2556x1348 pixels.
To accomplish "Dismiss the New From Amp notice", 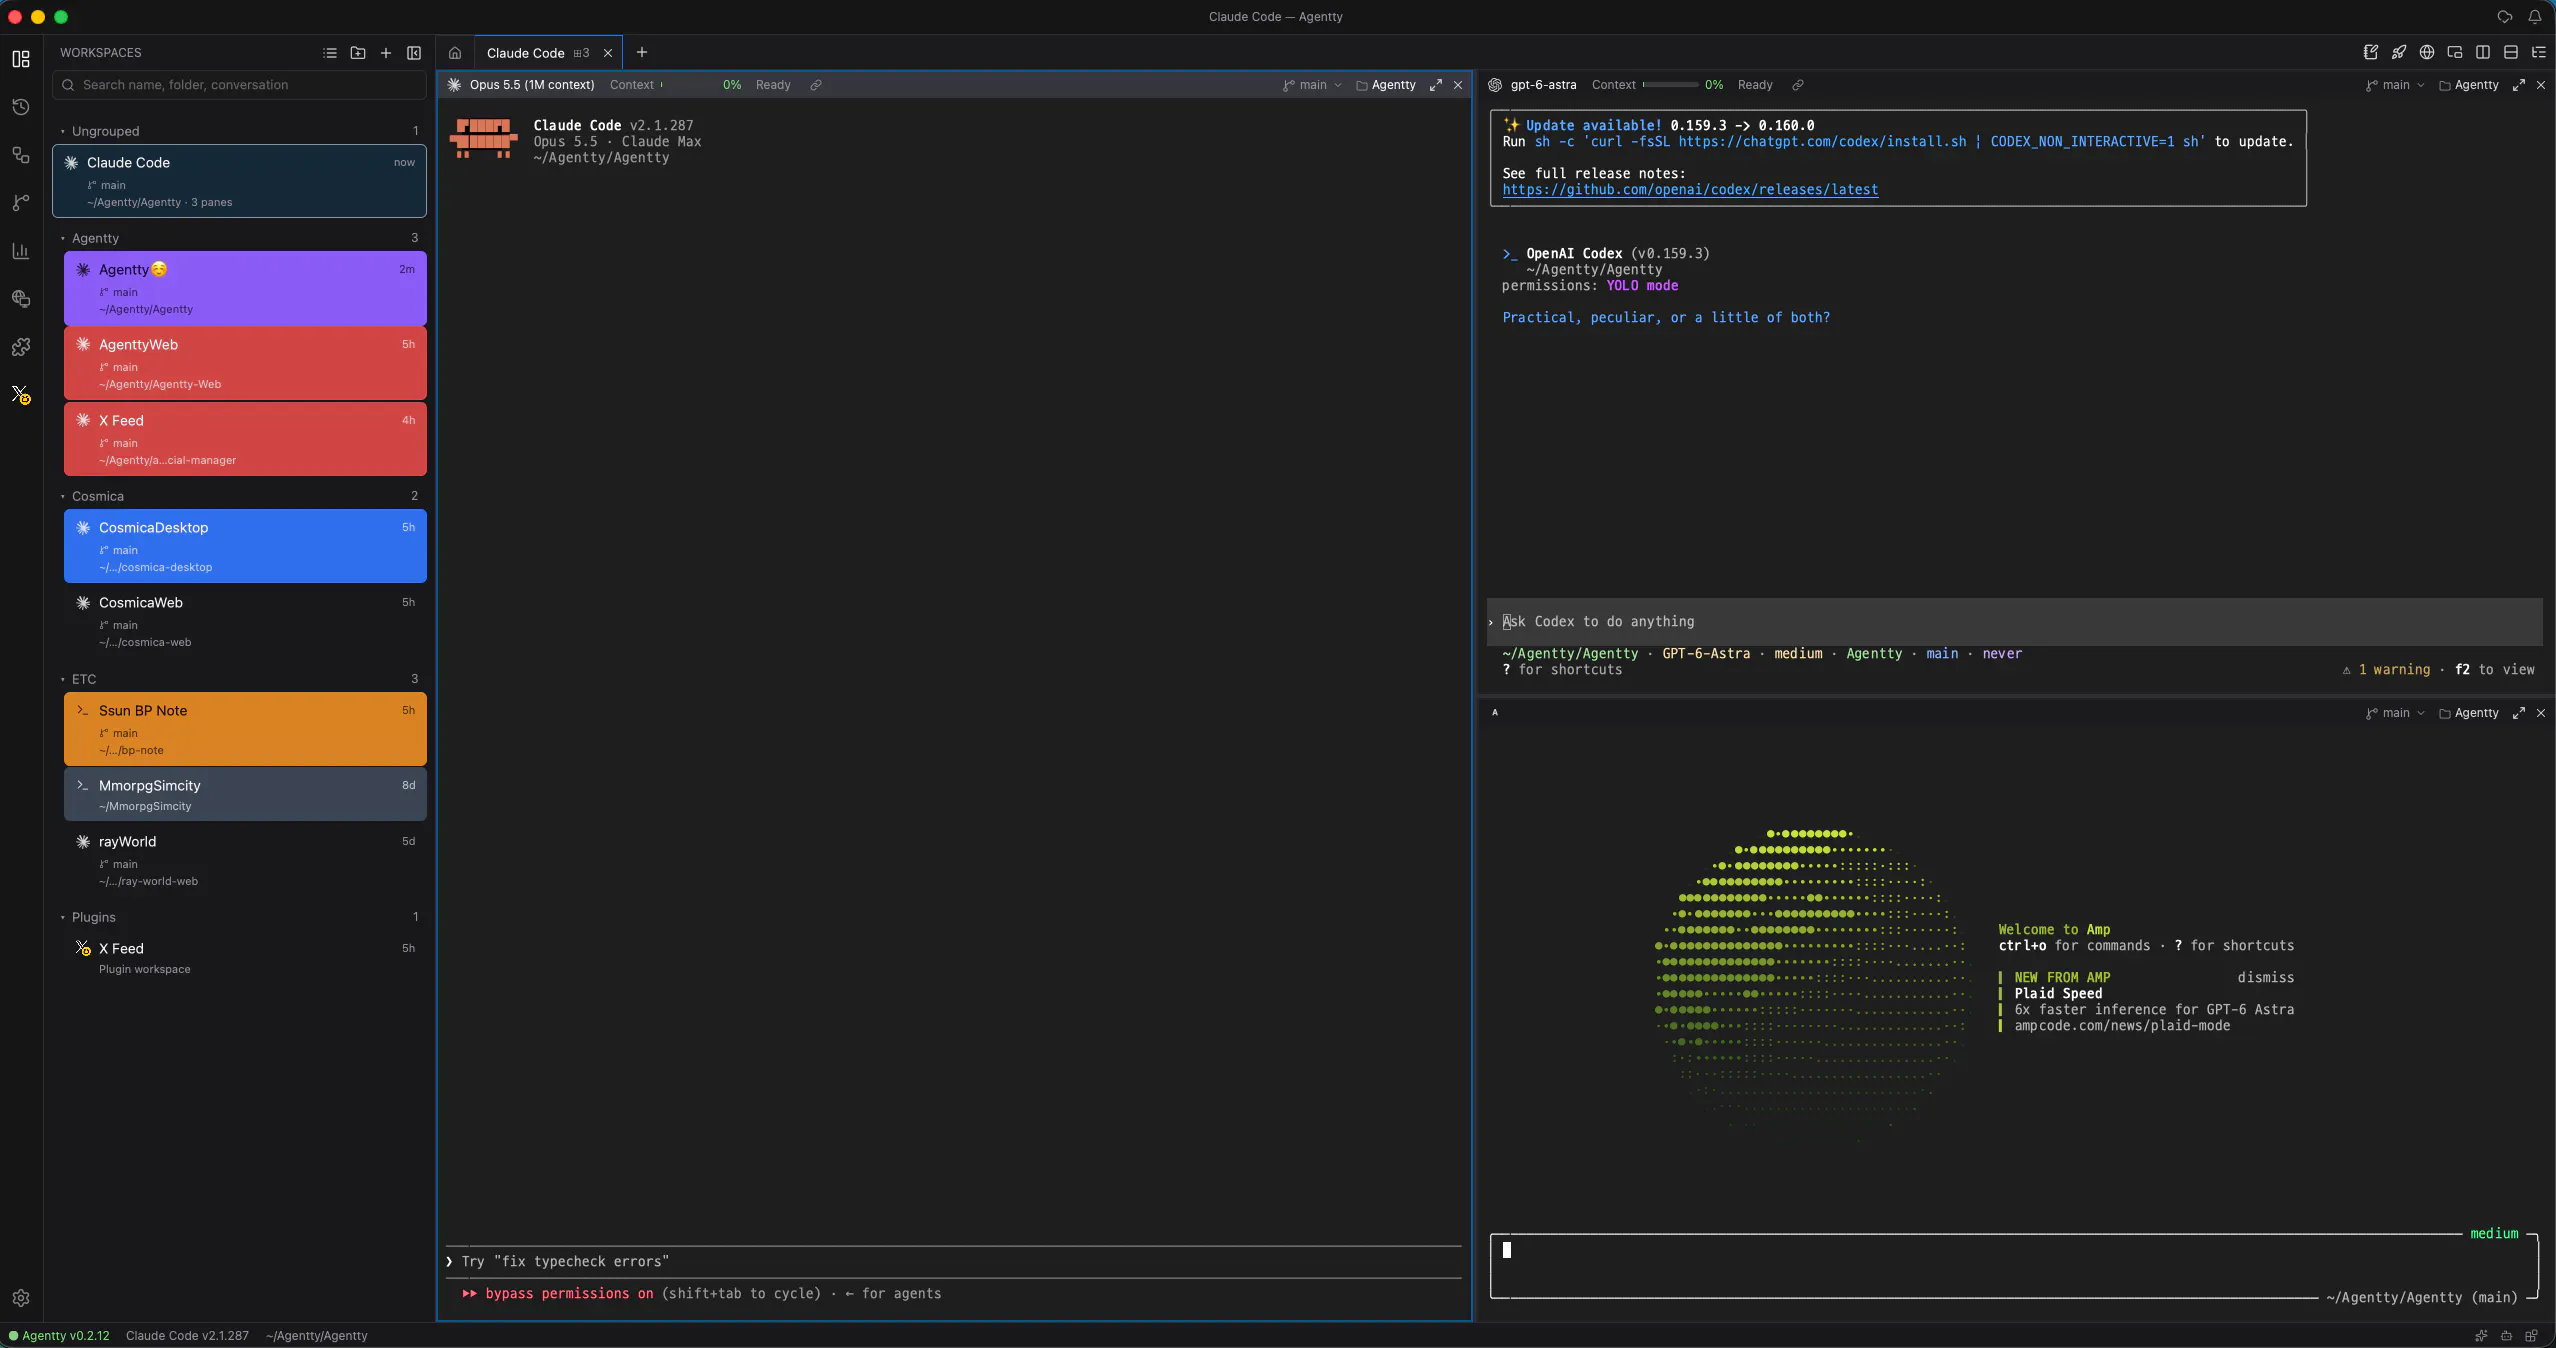I will (2265, 978).
